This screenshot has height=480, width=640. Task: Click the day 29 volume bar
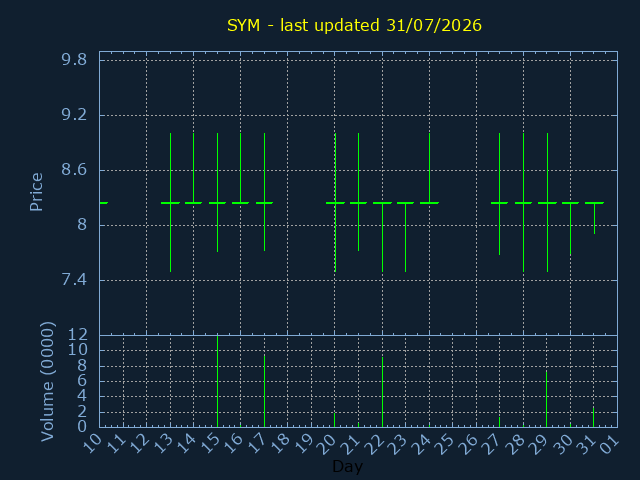tap(547, 398)
